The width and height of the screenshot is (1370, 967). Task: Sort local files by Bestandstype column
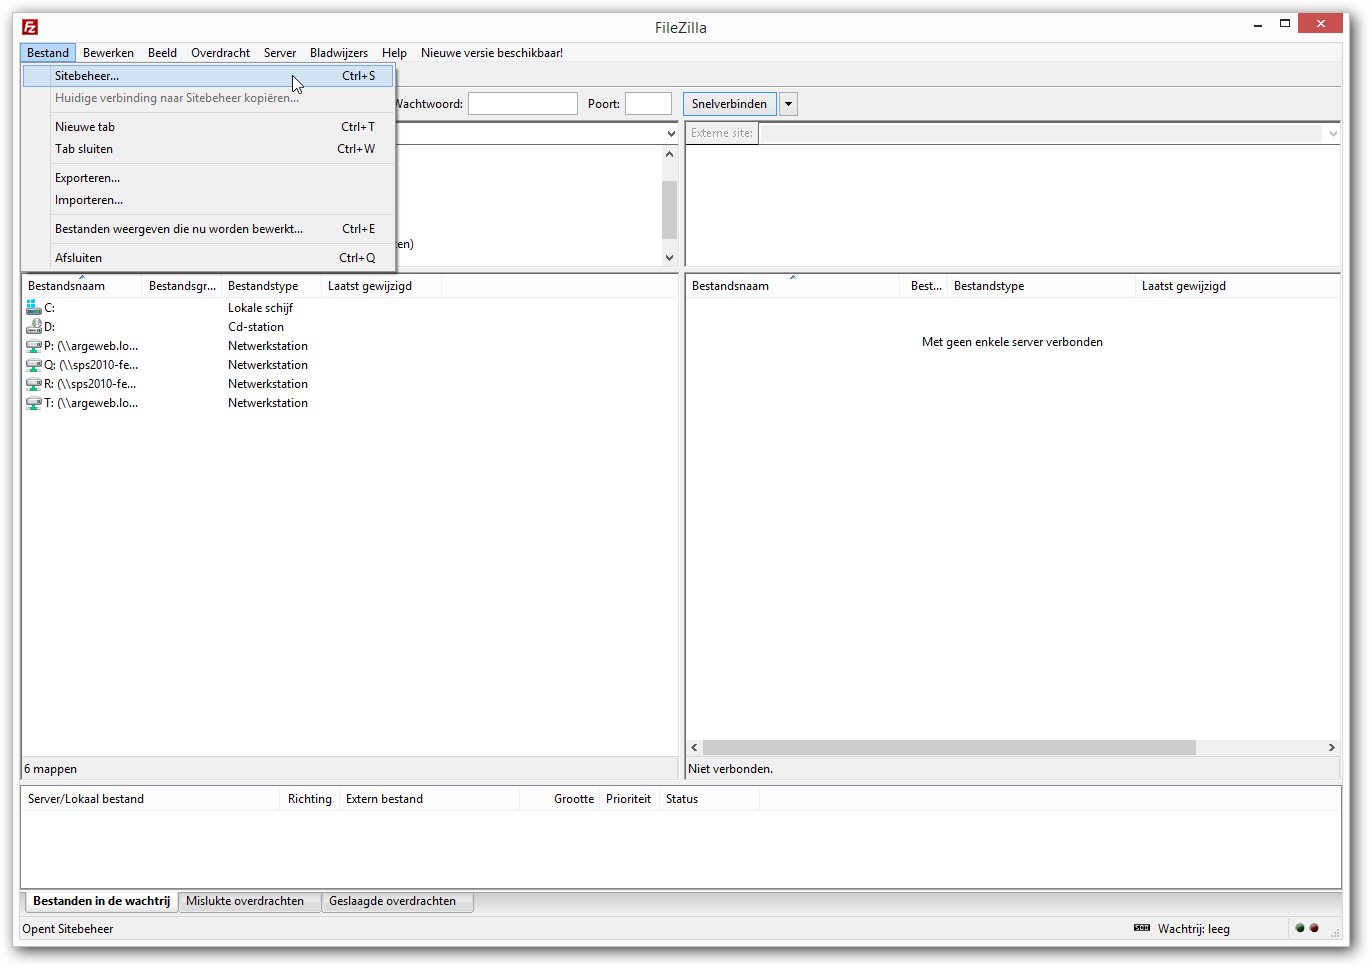[x=271, y=286]
